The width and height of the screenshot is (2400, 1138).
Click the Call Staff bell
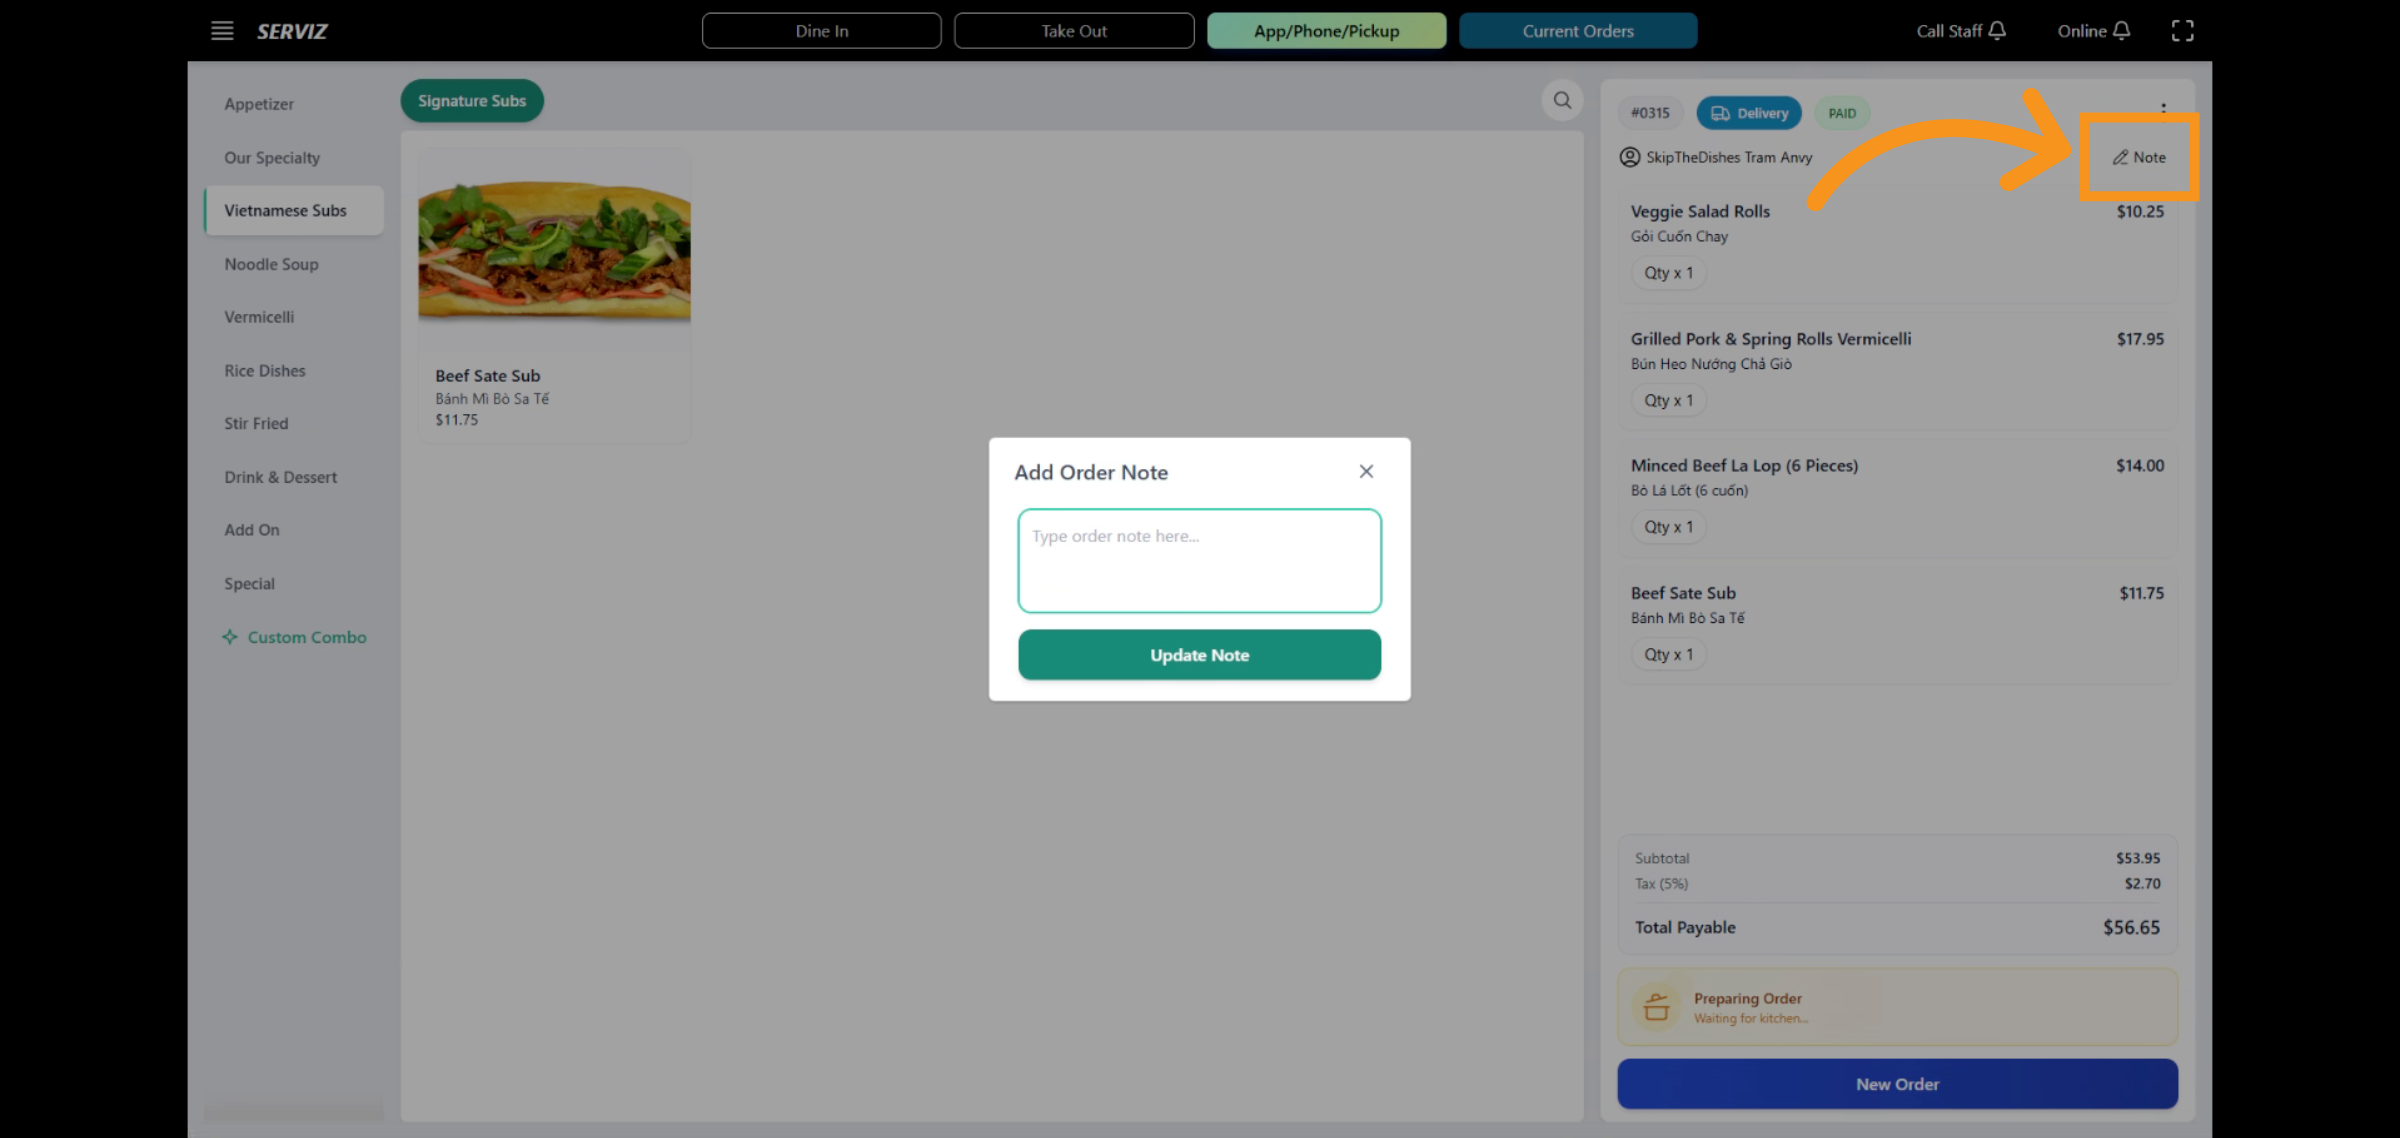point(1997,31)
